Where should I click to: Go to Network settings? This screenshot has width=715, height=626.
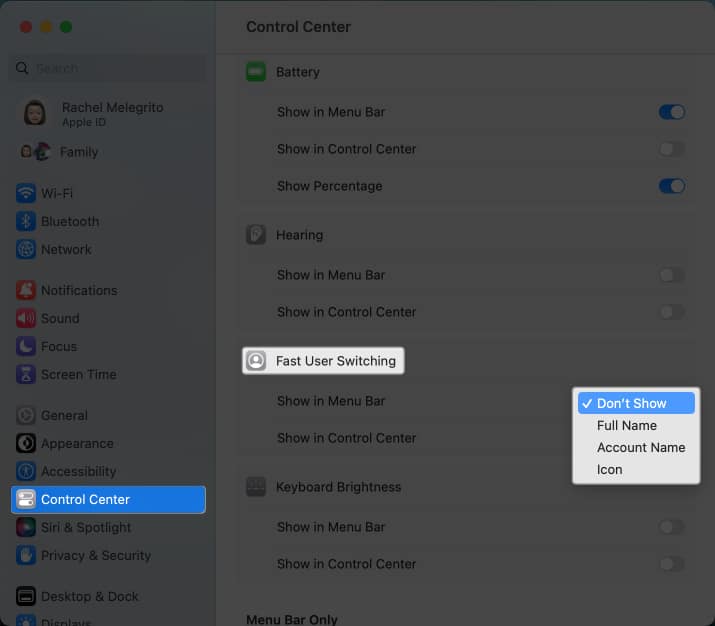point(108,249)
